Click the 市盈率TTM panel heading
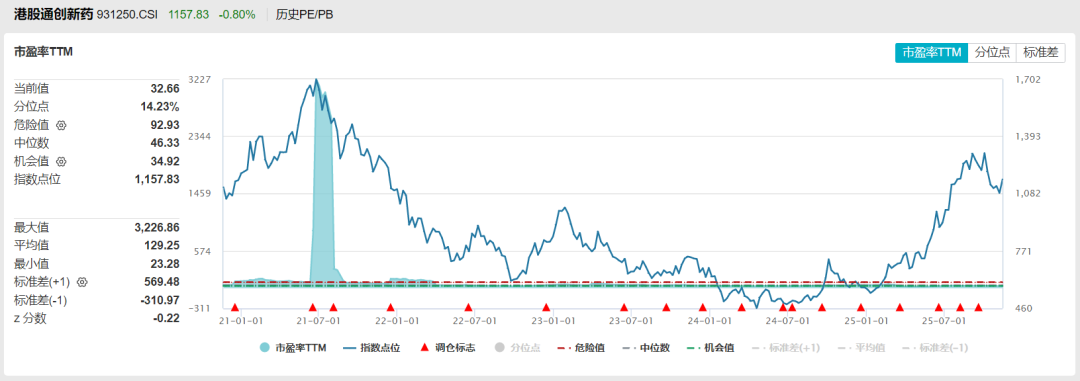1080x381 pixels. pos(43,51)
